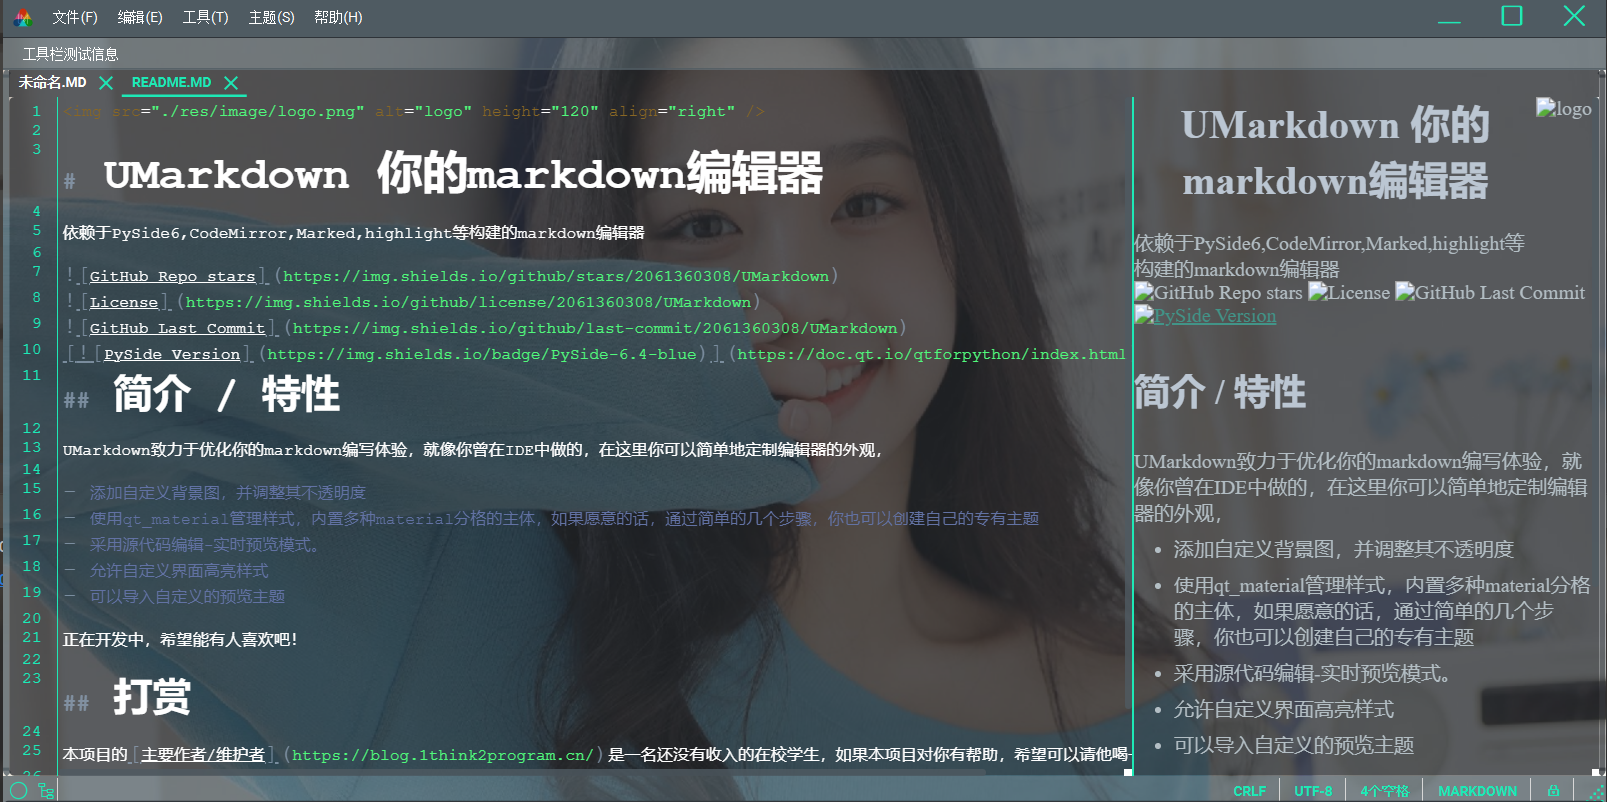Click the circle status icon in status bar
This screenshot has height=802, width=1607.
pyautogui.click(x=18, y=790)
